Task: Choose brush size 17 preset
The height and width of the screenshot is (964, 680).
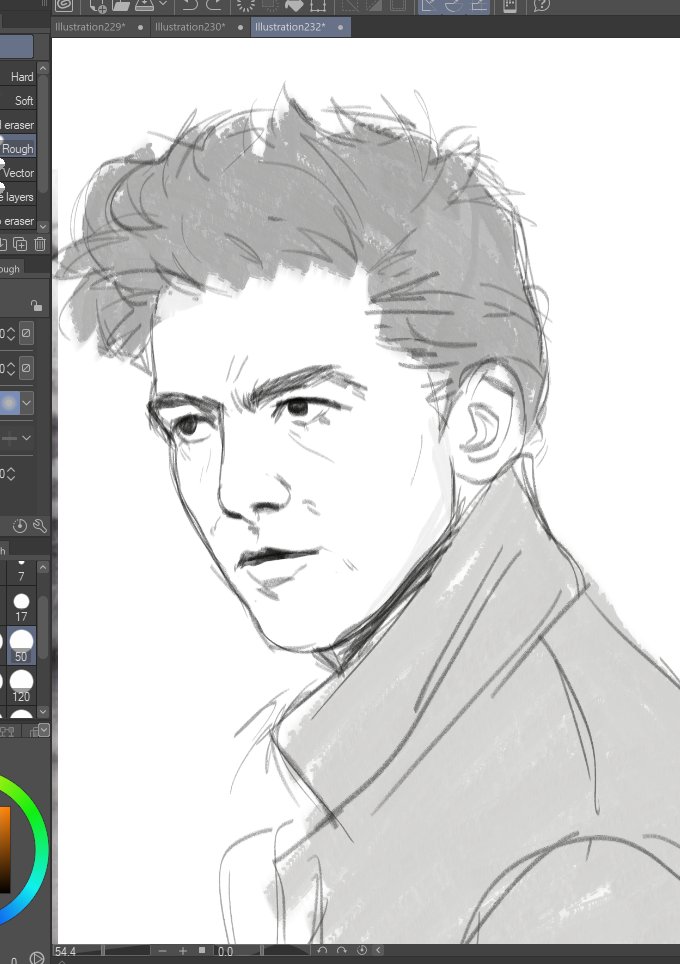Action: pos(22,606)
